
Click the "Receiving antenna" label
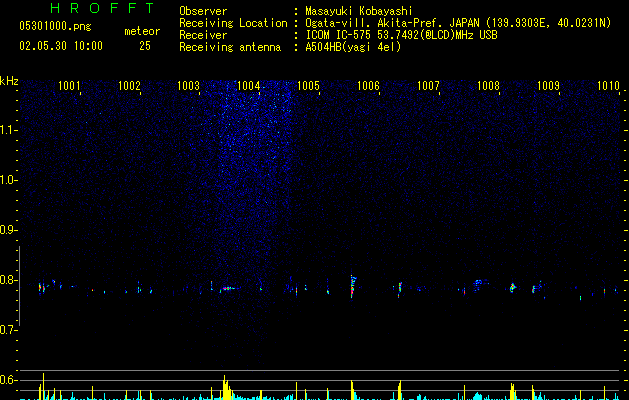230,47
